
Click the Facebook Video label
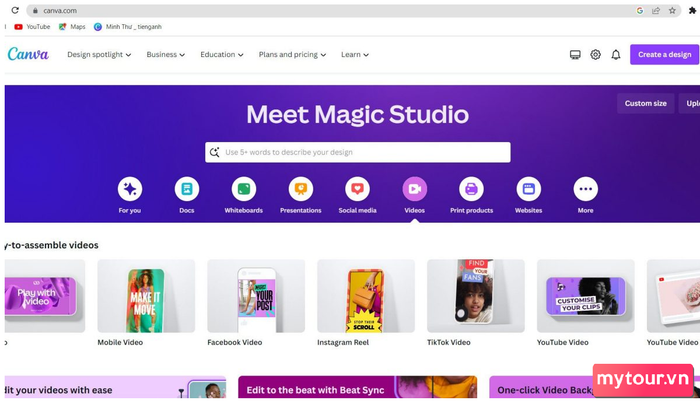click(235, 342)
